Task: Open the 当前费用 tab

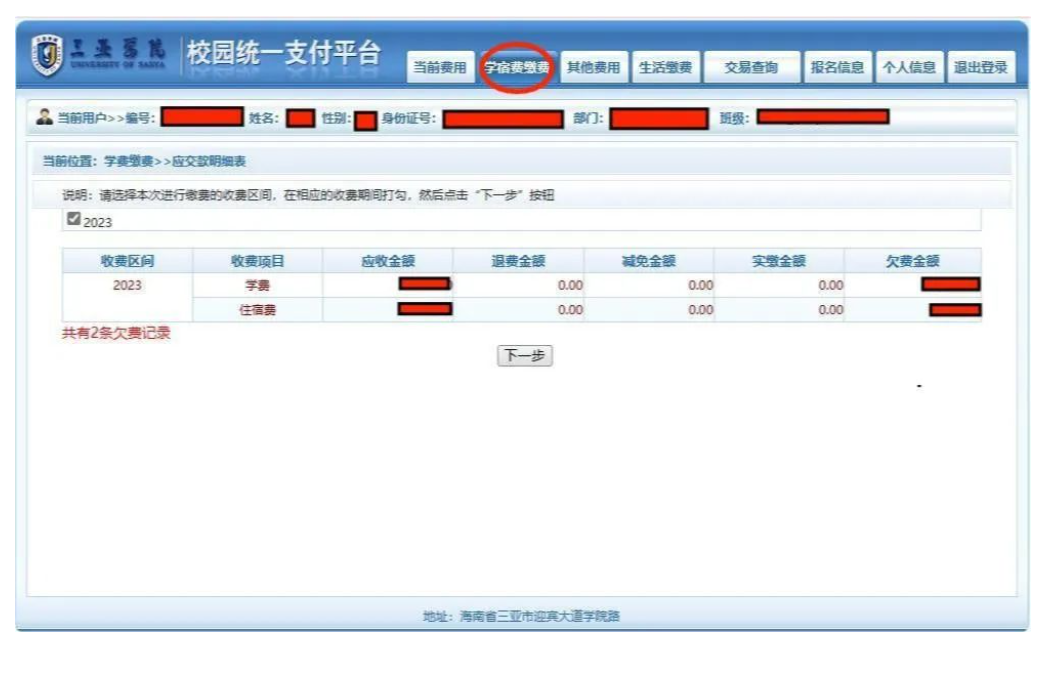Action: 440,68
